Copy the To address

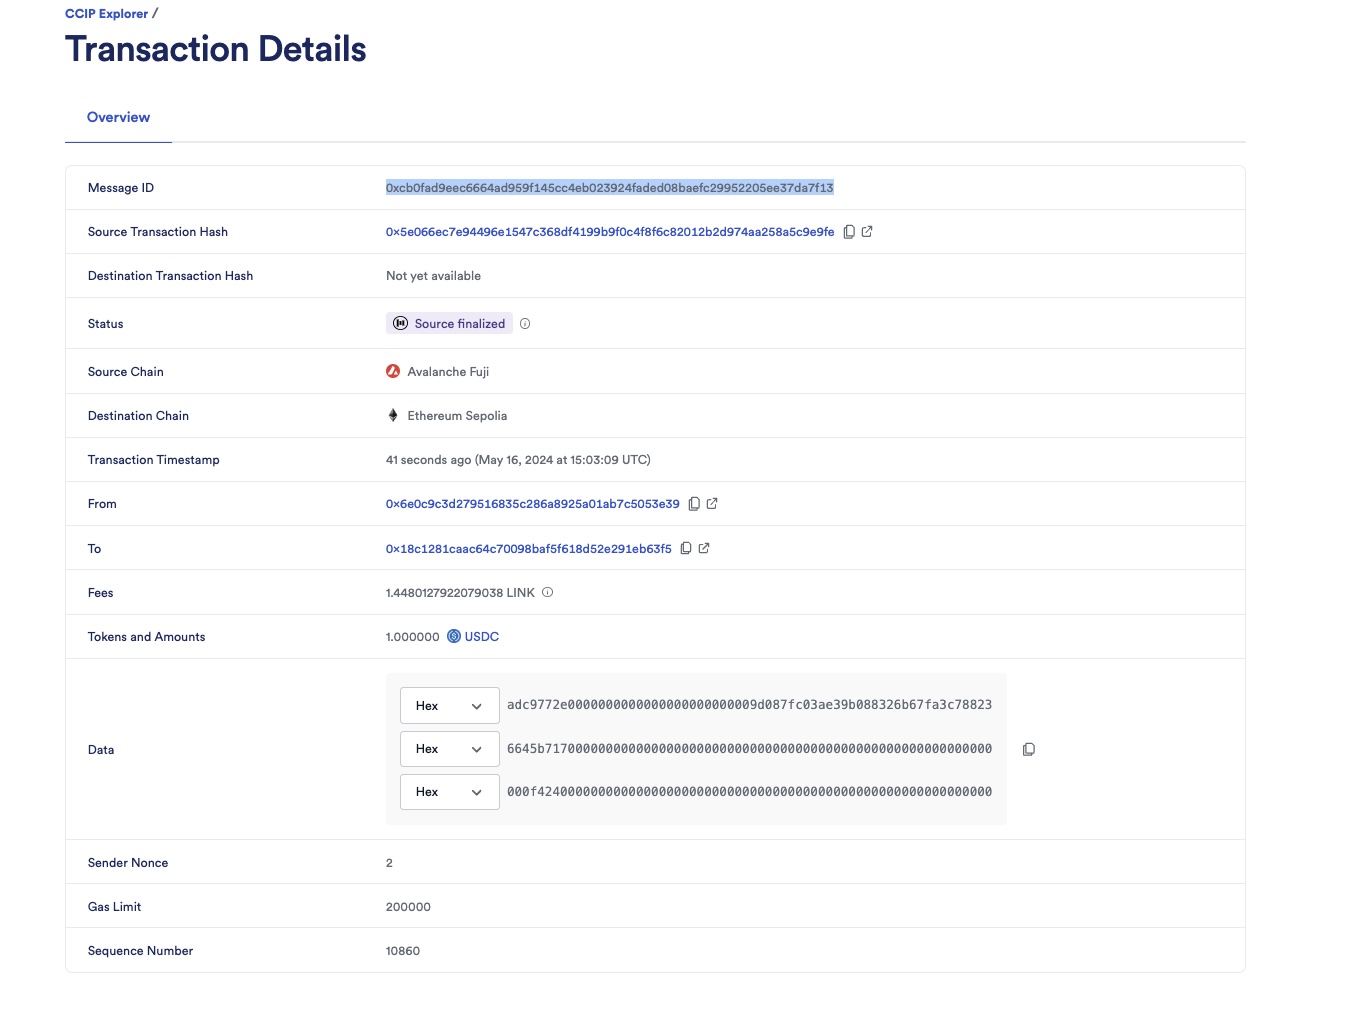684,548
